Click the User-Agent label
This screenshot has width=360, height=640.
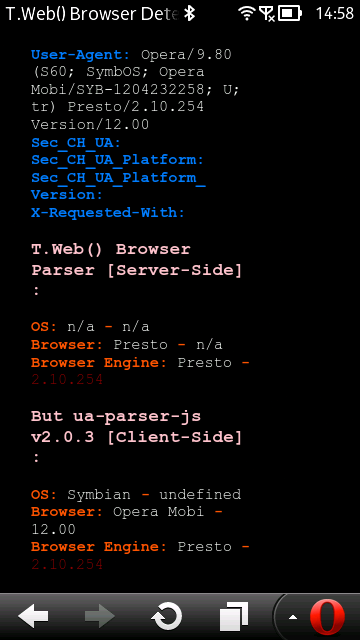click(80, 54)
